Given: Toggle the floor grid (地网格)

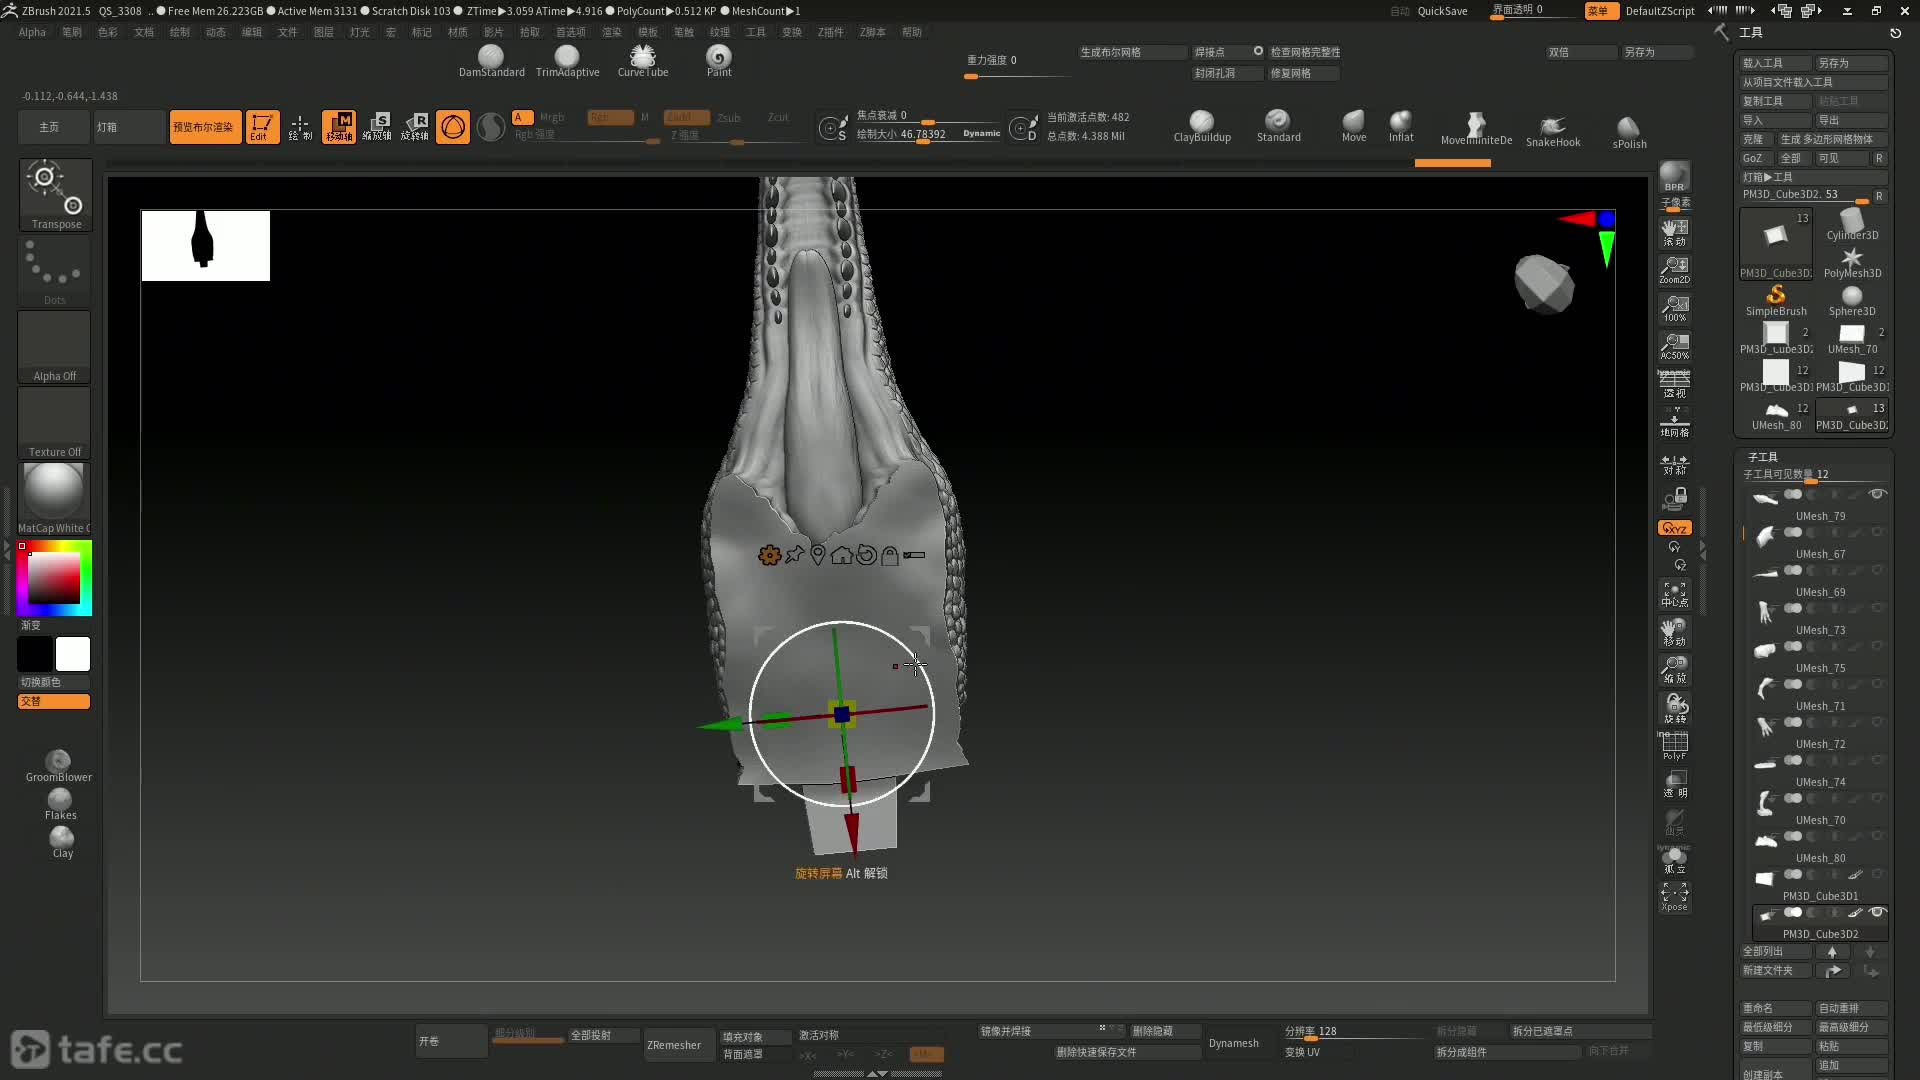Looking at the screenshot, I should tap(1674, 422).
